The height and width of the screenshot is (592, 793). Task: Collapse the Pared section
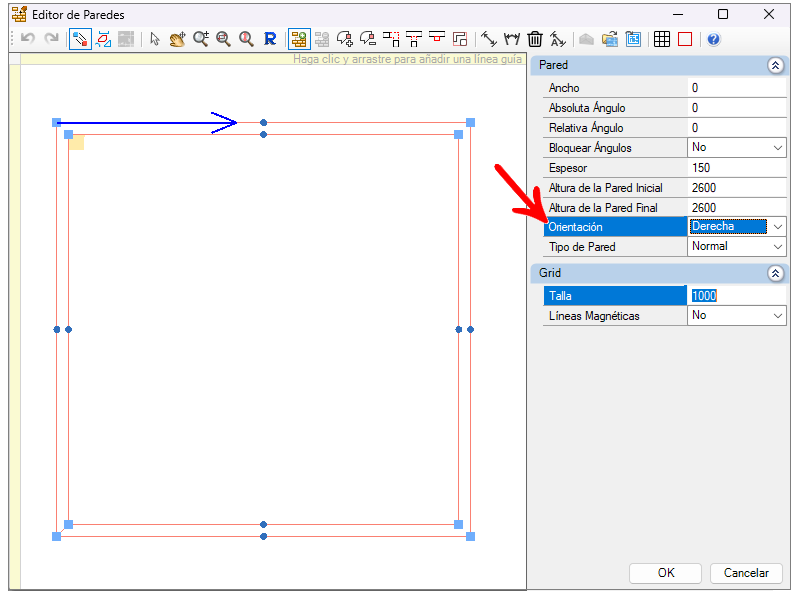pyautogui.click(x=775, y=65)
